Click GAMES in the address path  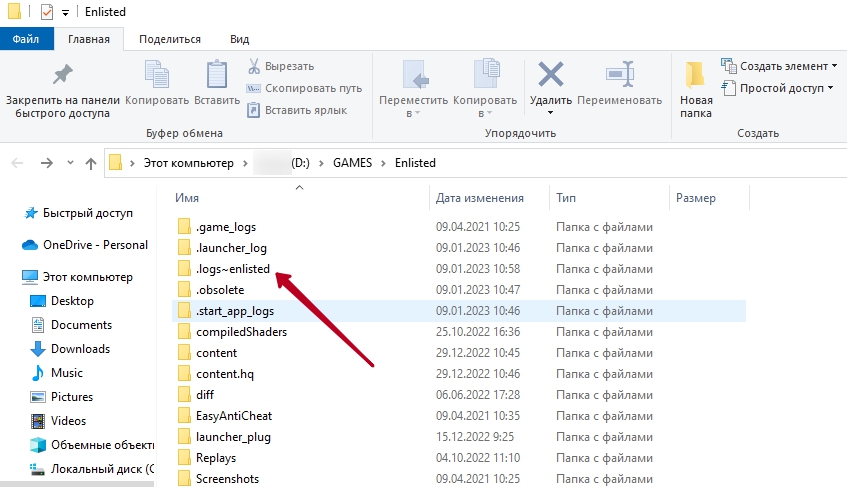pyautogui.click(x=352, y=163)
